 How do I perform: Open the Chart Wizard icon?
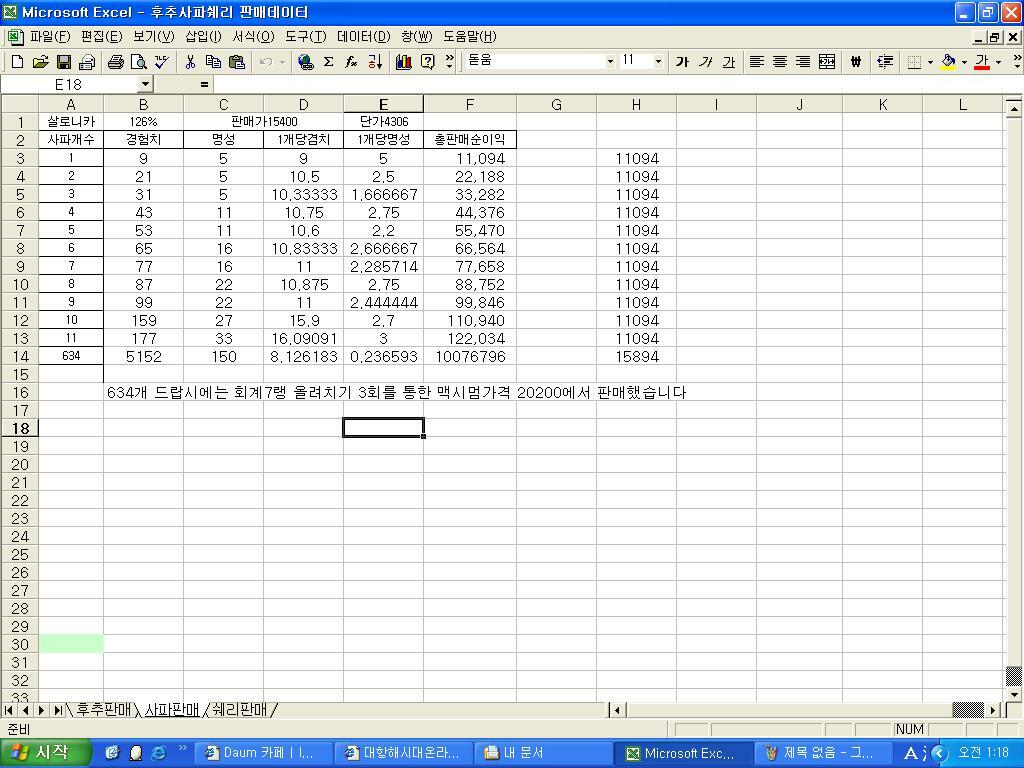(x=404, y=62)
